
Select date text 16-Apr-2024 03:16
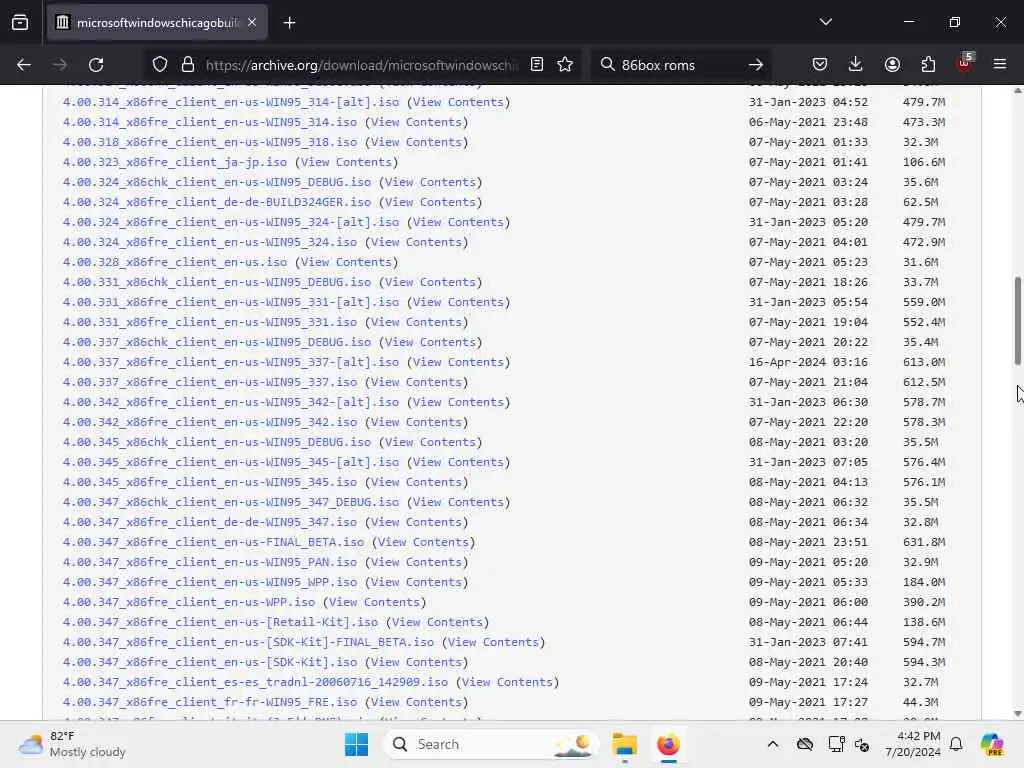click(808, 362)
